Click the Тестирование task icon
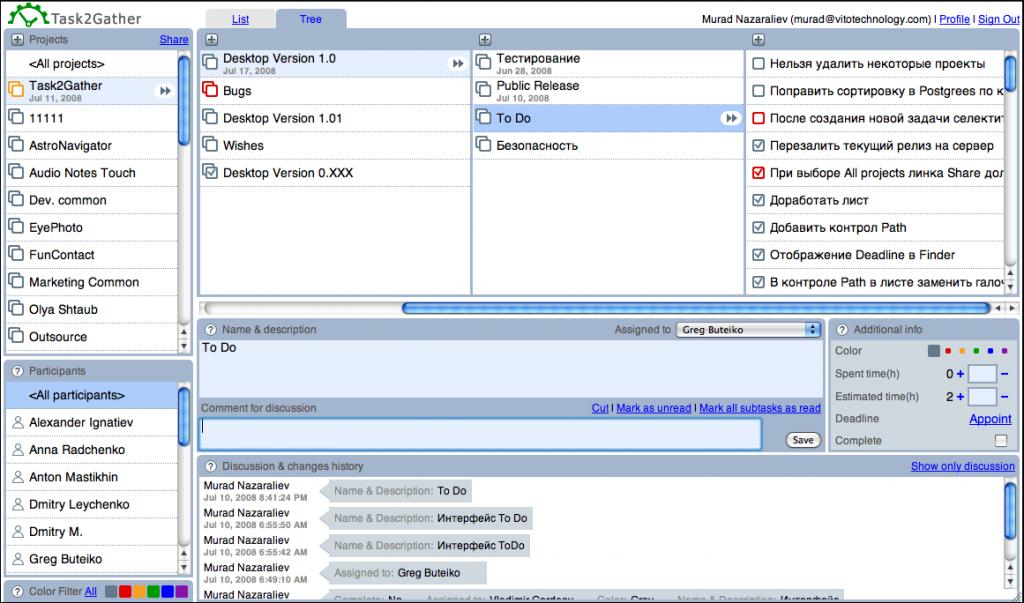1024x603 pixels. coord(483,63)
